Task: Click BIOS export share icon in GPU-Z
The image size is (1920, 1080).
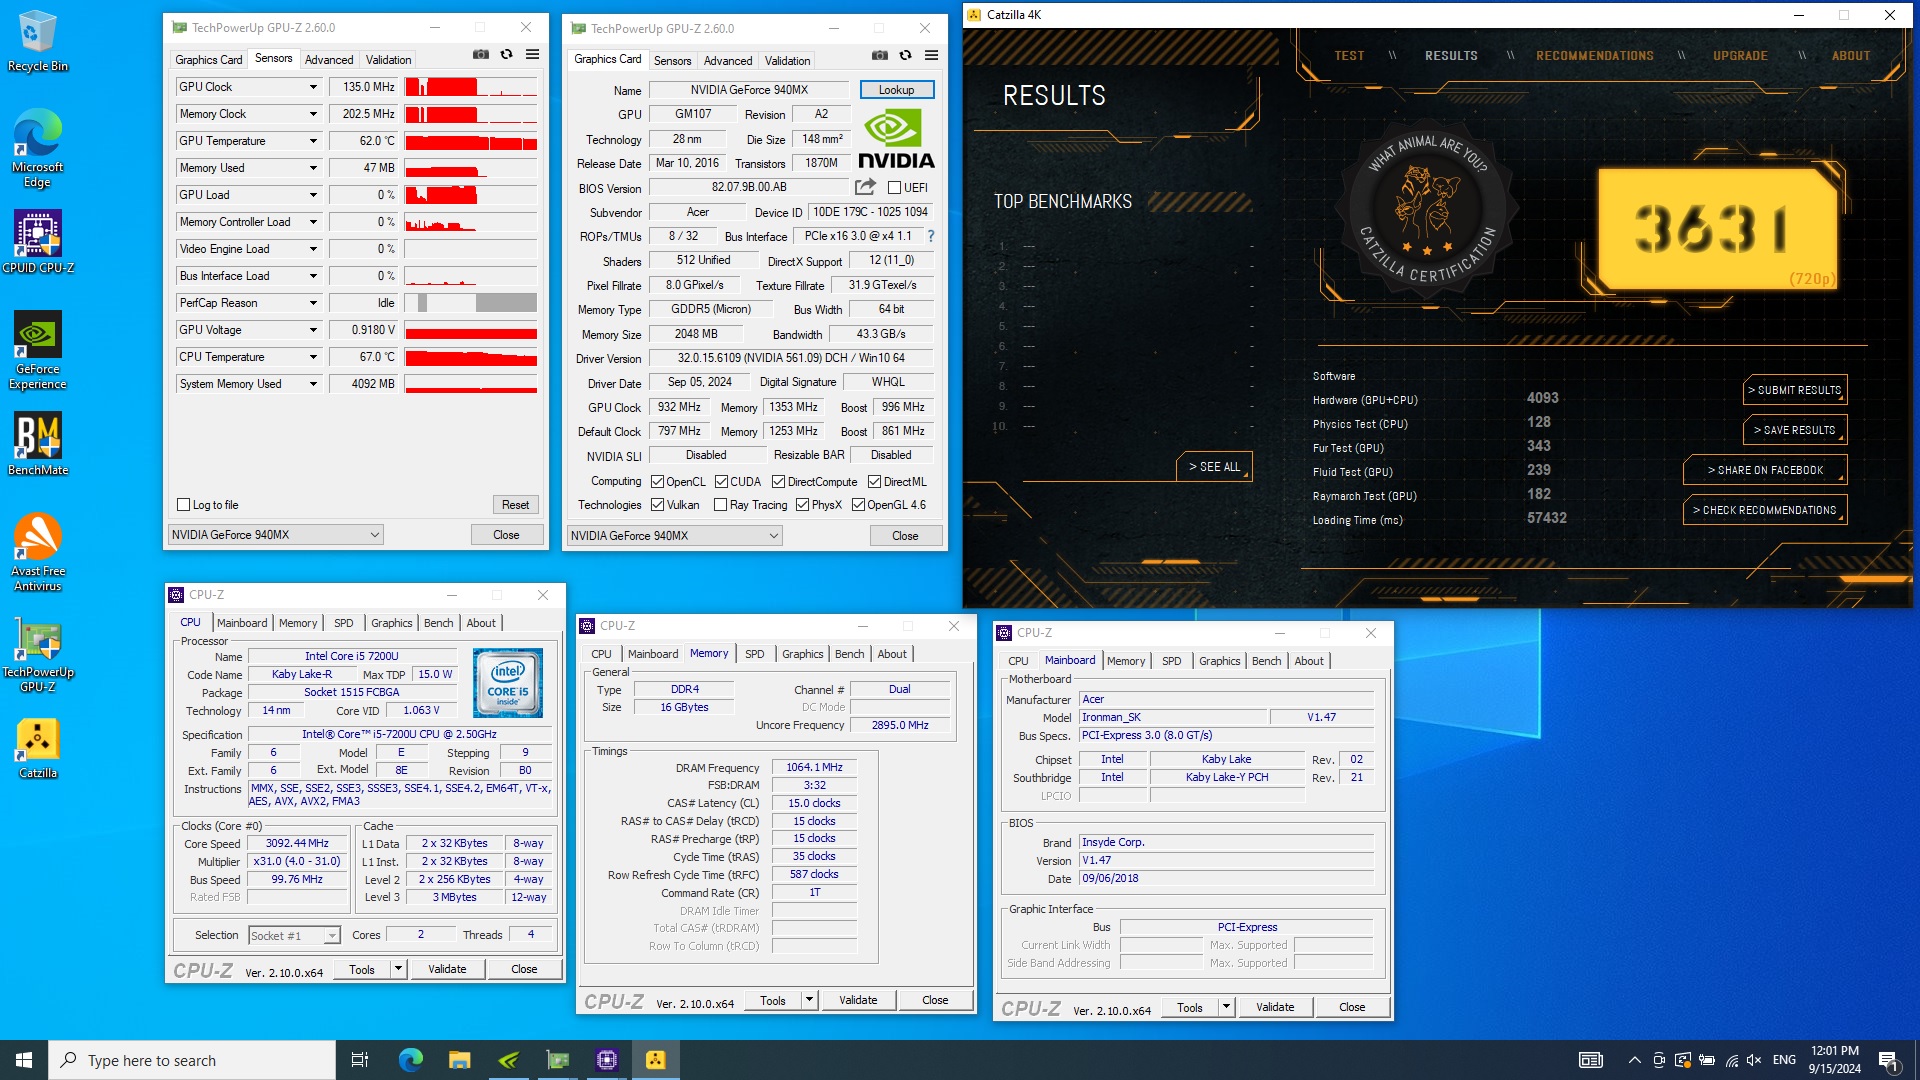Action: point(866,187)
